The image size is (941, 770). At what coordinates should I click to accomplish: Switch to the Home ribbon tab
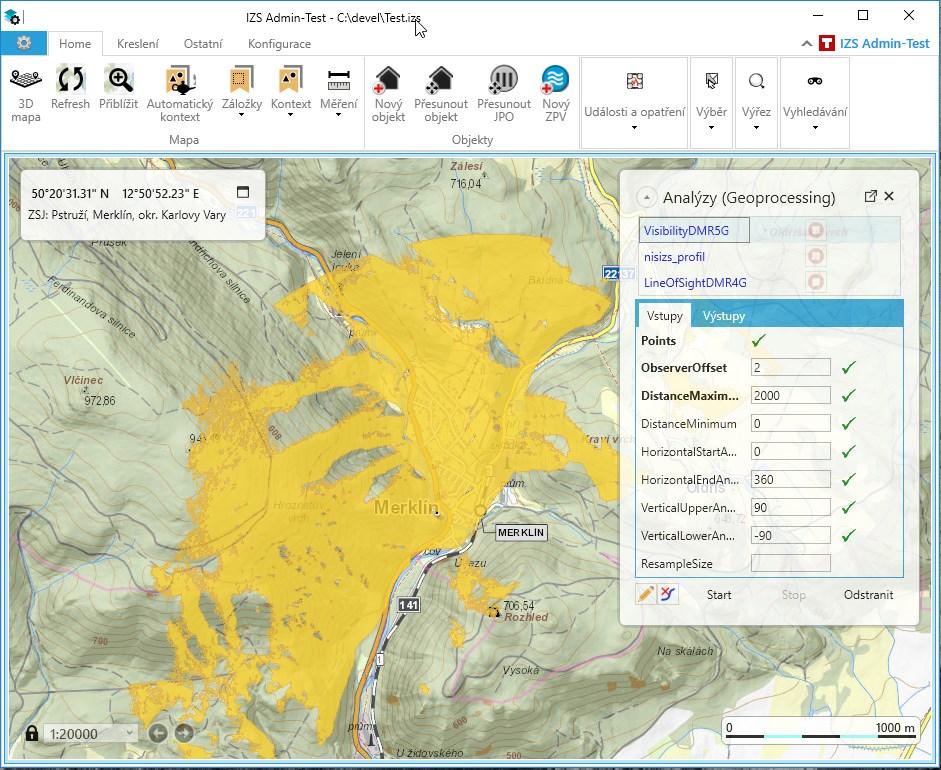coord(75,44)
